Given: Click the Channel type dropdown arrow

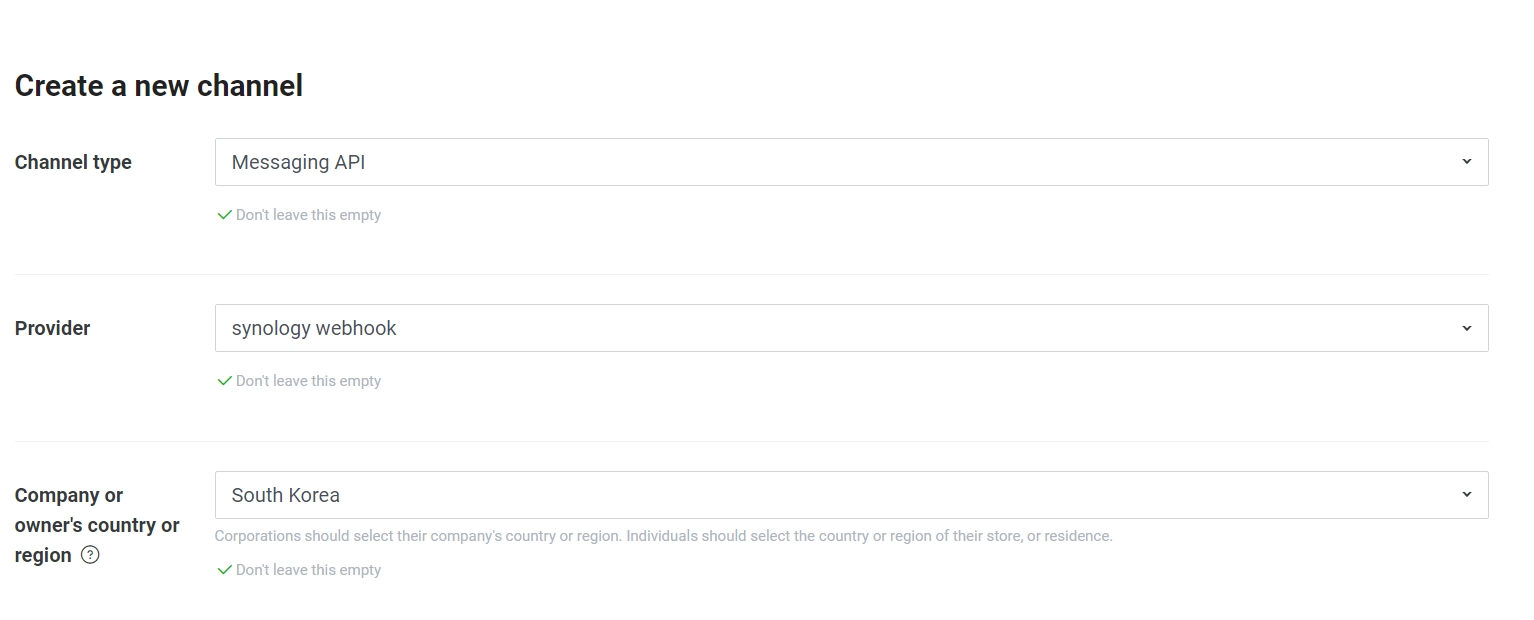Looking at the screenshot, I should tap(1466, 162).
